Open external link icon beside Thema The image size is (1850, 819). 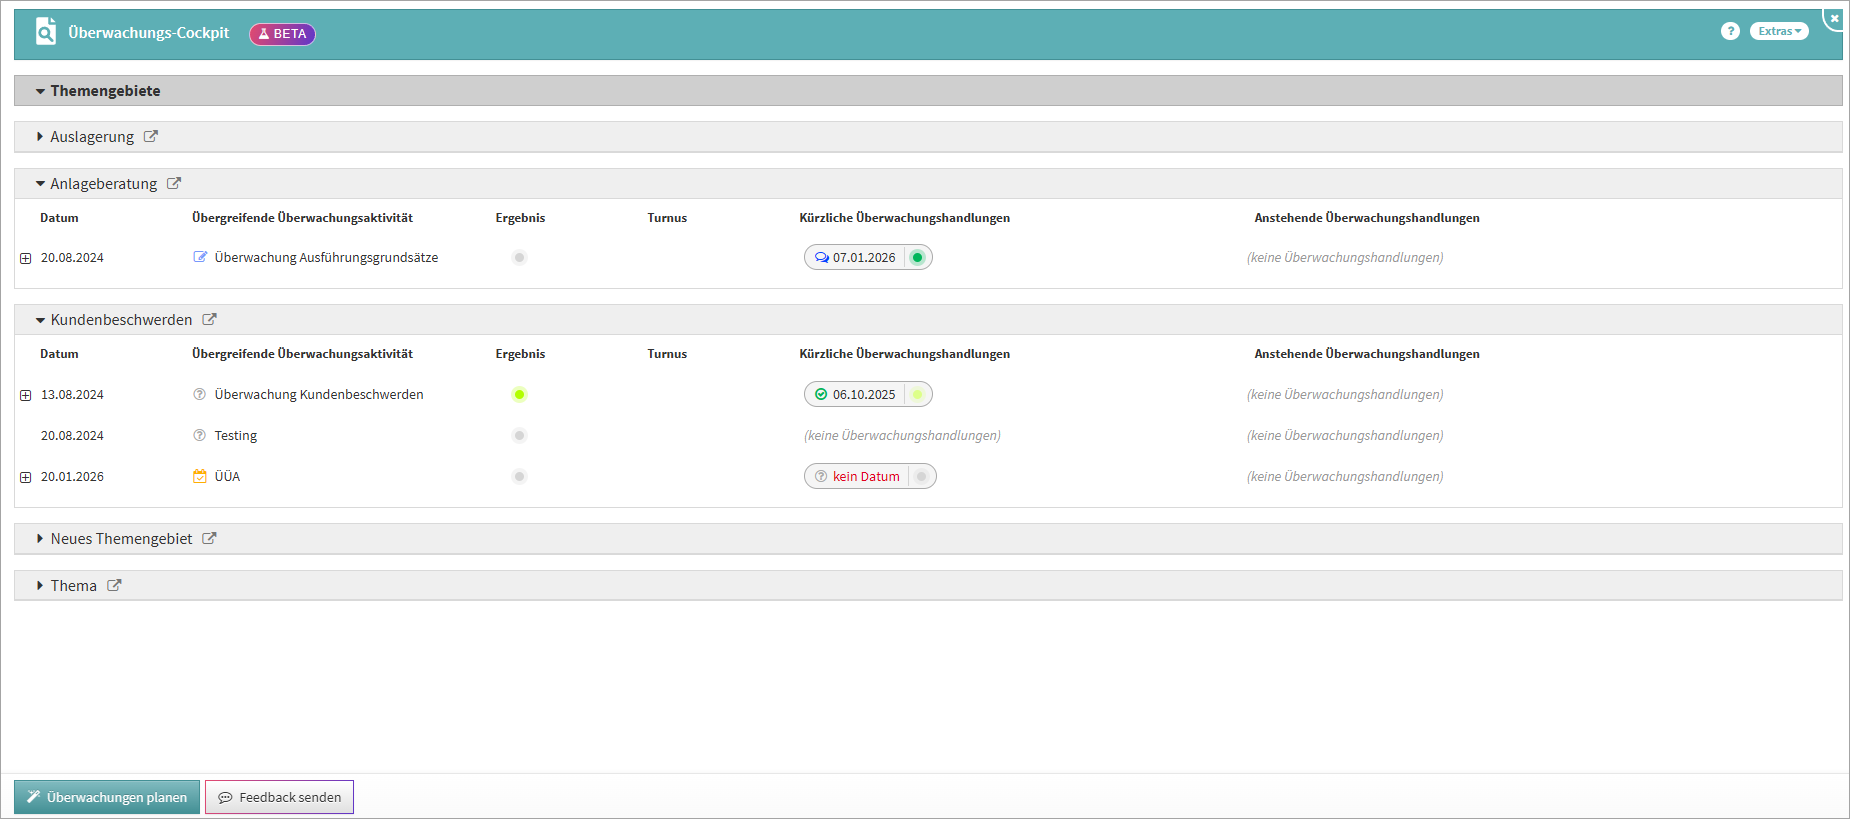click(115, 586)
